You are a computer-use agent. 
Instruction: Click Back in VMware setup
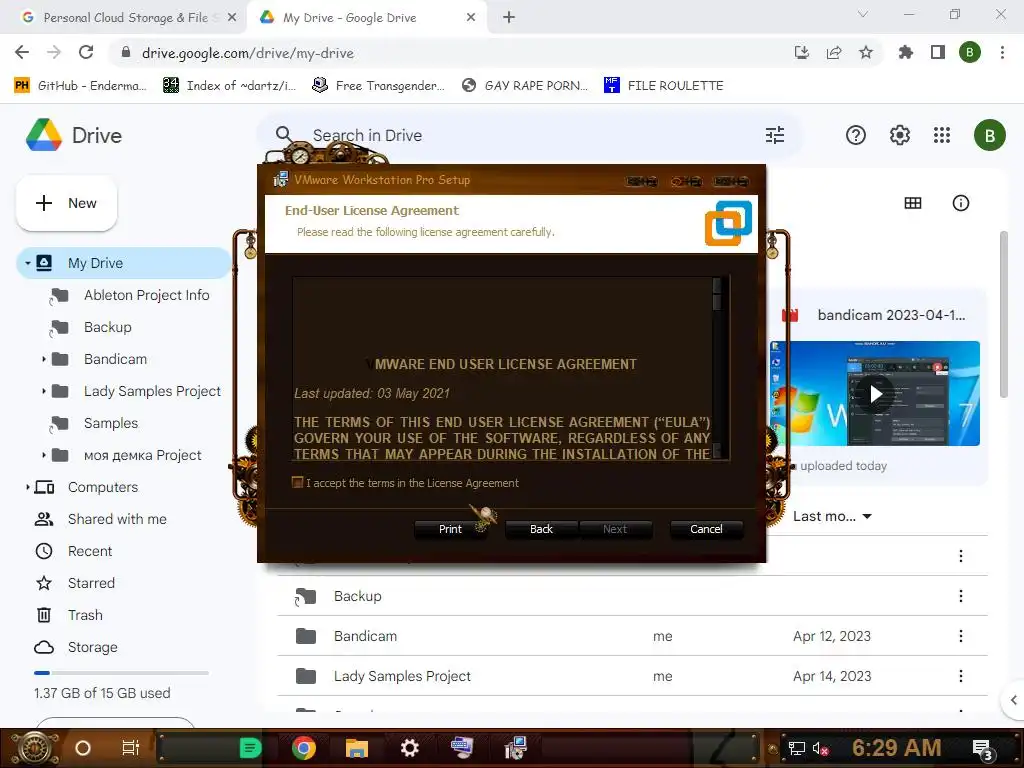tap(541, 529)
